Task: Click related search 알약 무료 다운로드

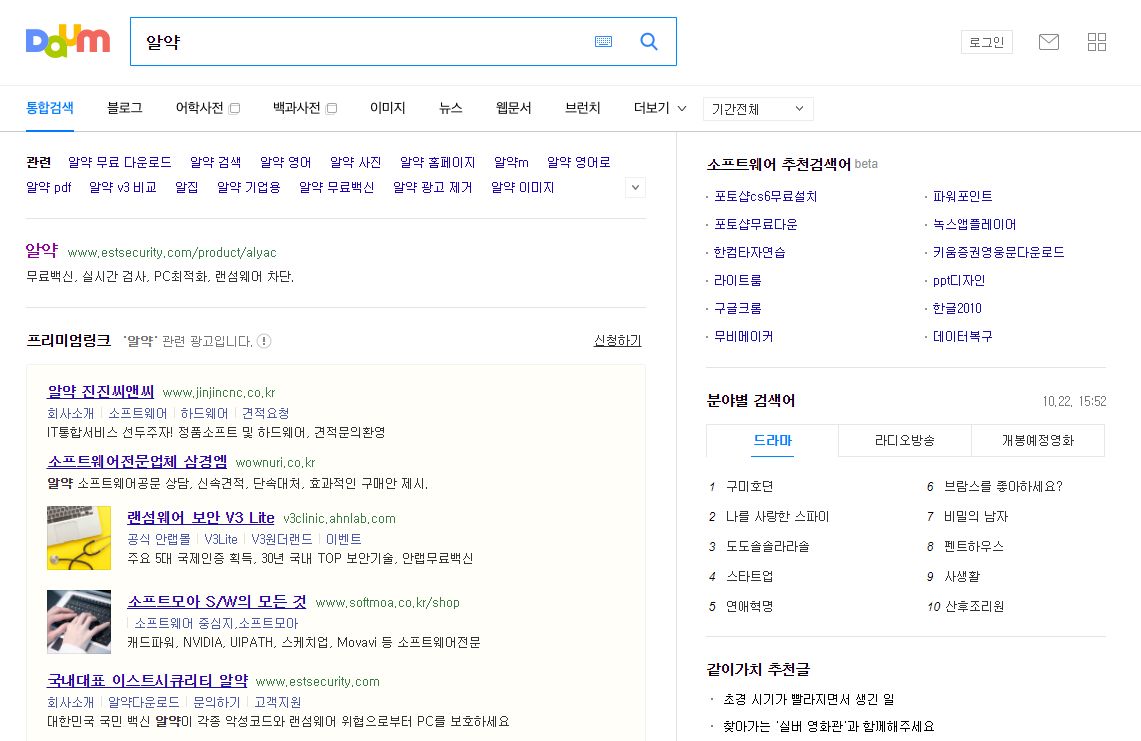Action: coord(119,162)
